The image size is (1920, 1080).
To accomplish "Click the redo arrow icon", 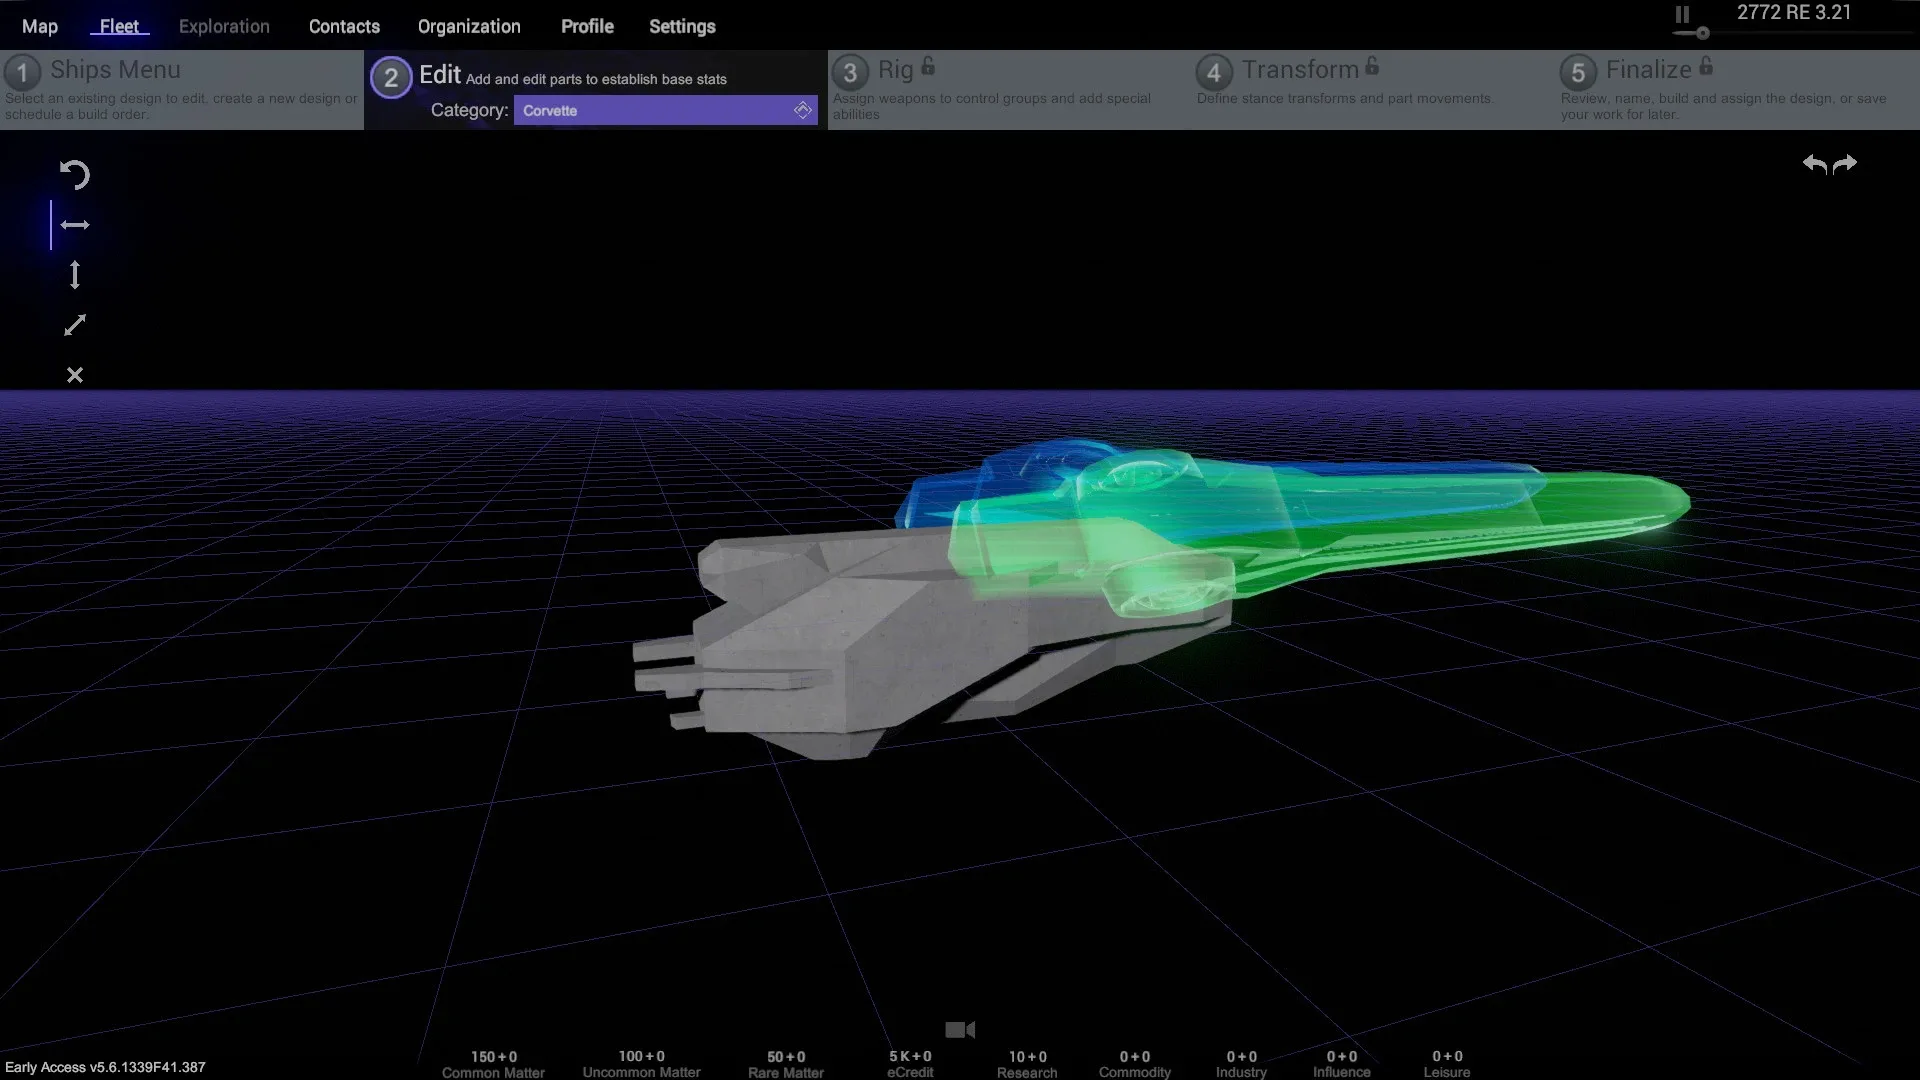I will coord(1846,163).
